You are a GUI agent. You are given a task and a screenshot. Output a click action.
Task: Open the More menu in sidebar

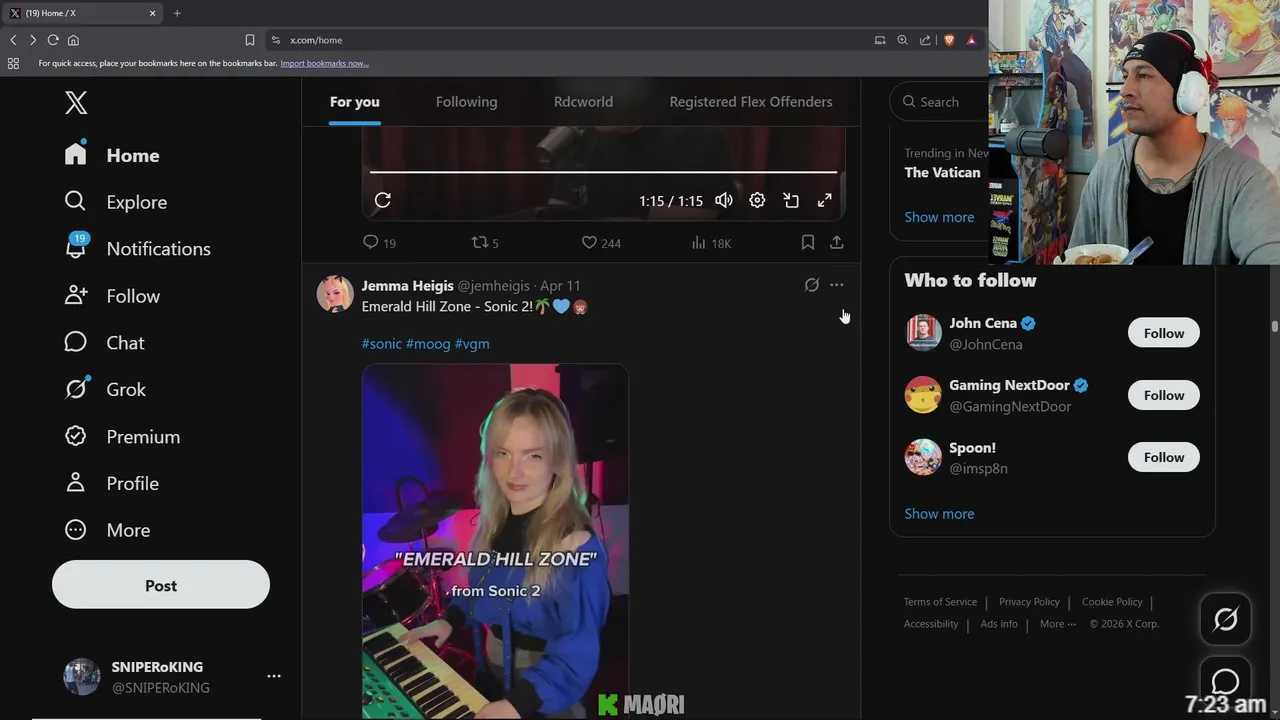coord(107,530)
